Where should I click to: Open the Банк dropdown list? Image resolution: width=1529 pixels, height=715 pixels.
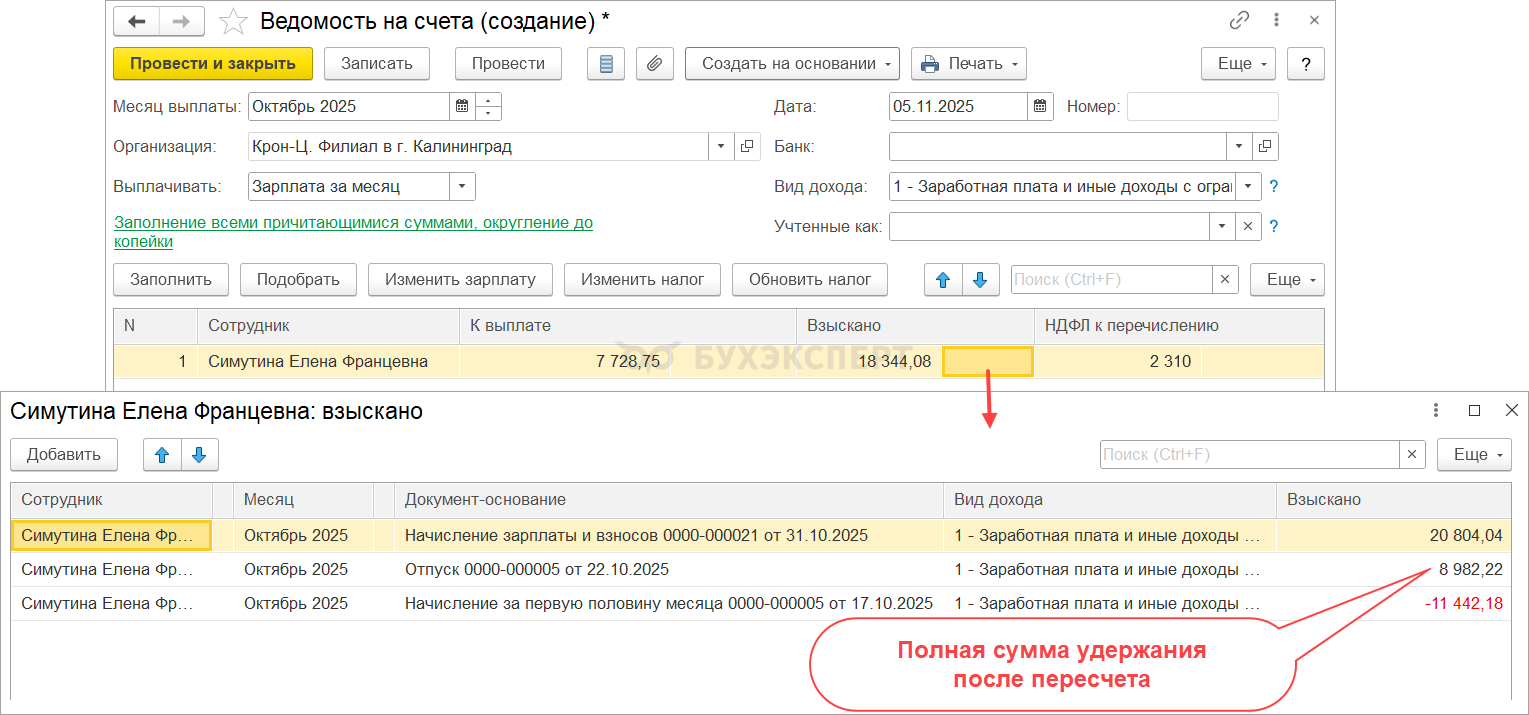1240,147
